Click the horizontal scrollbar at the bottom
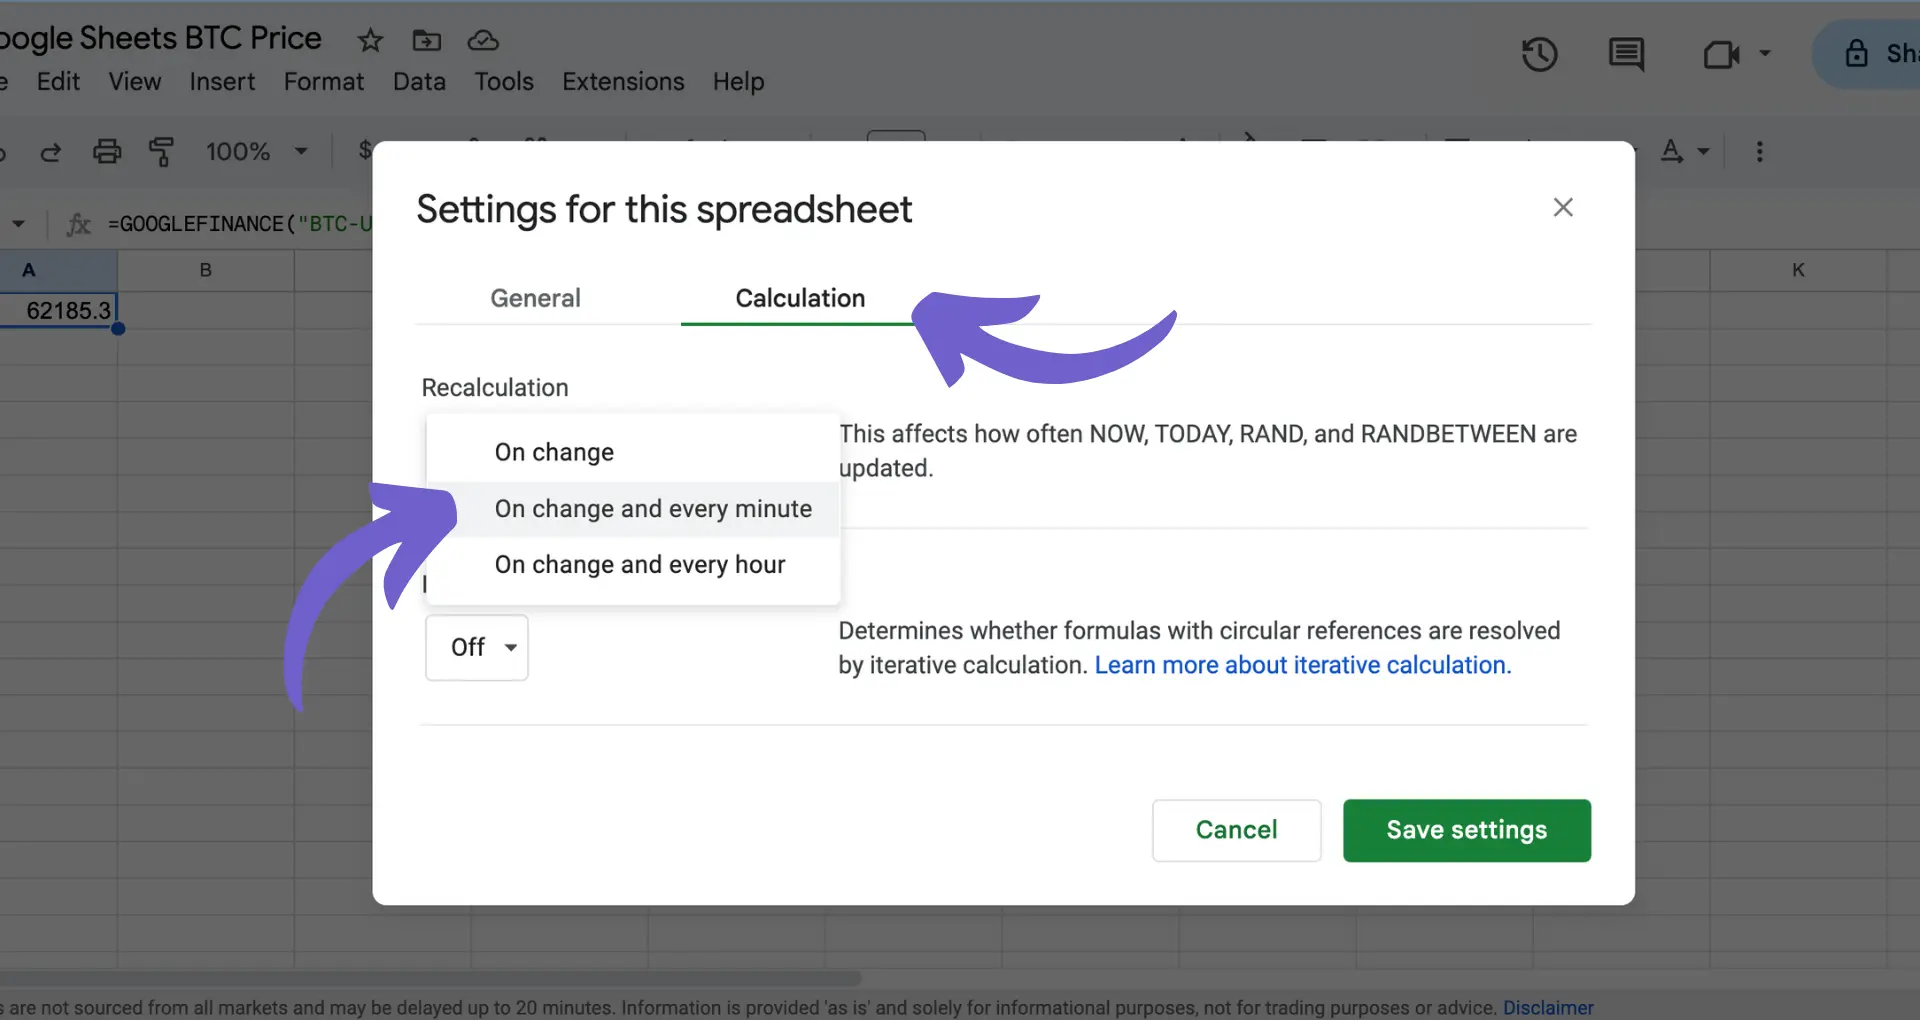 430,978
